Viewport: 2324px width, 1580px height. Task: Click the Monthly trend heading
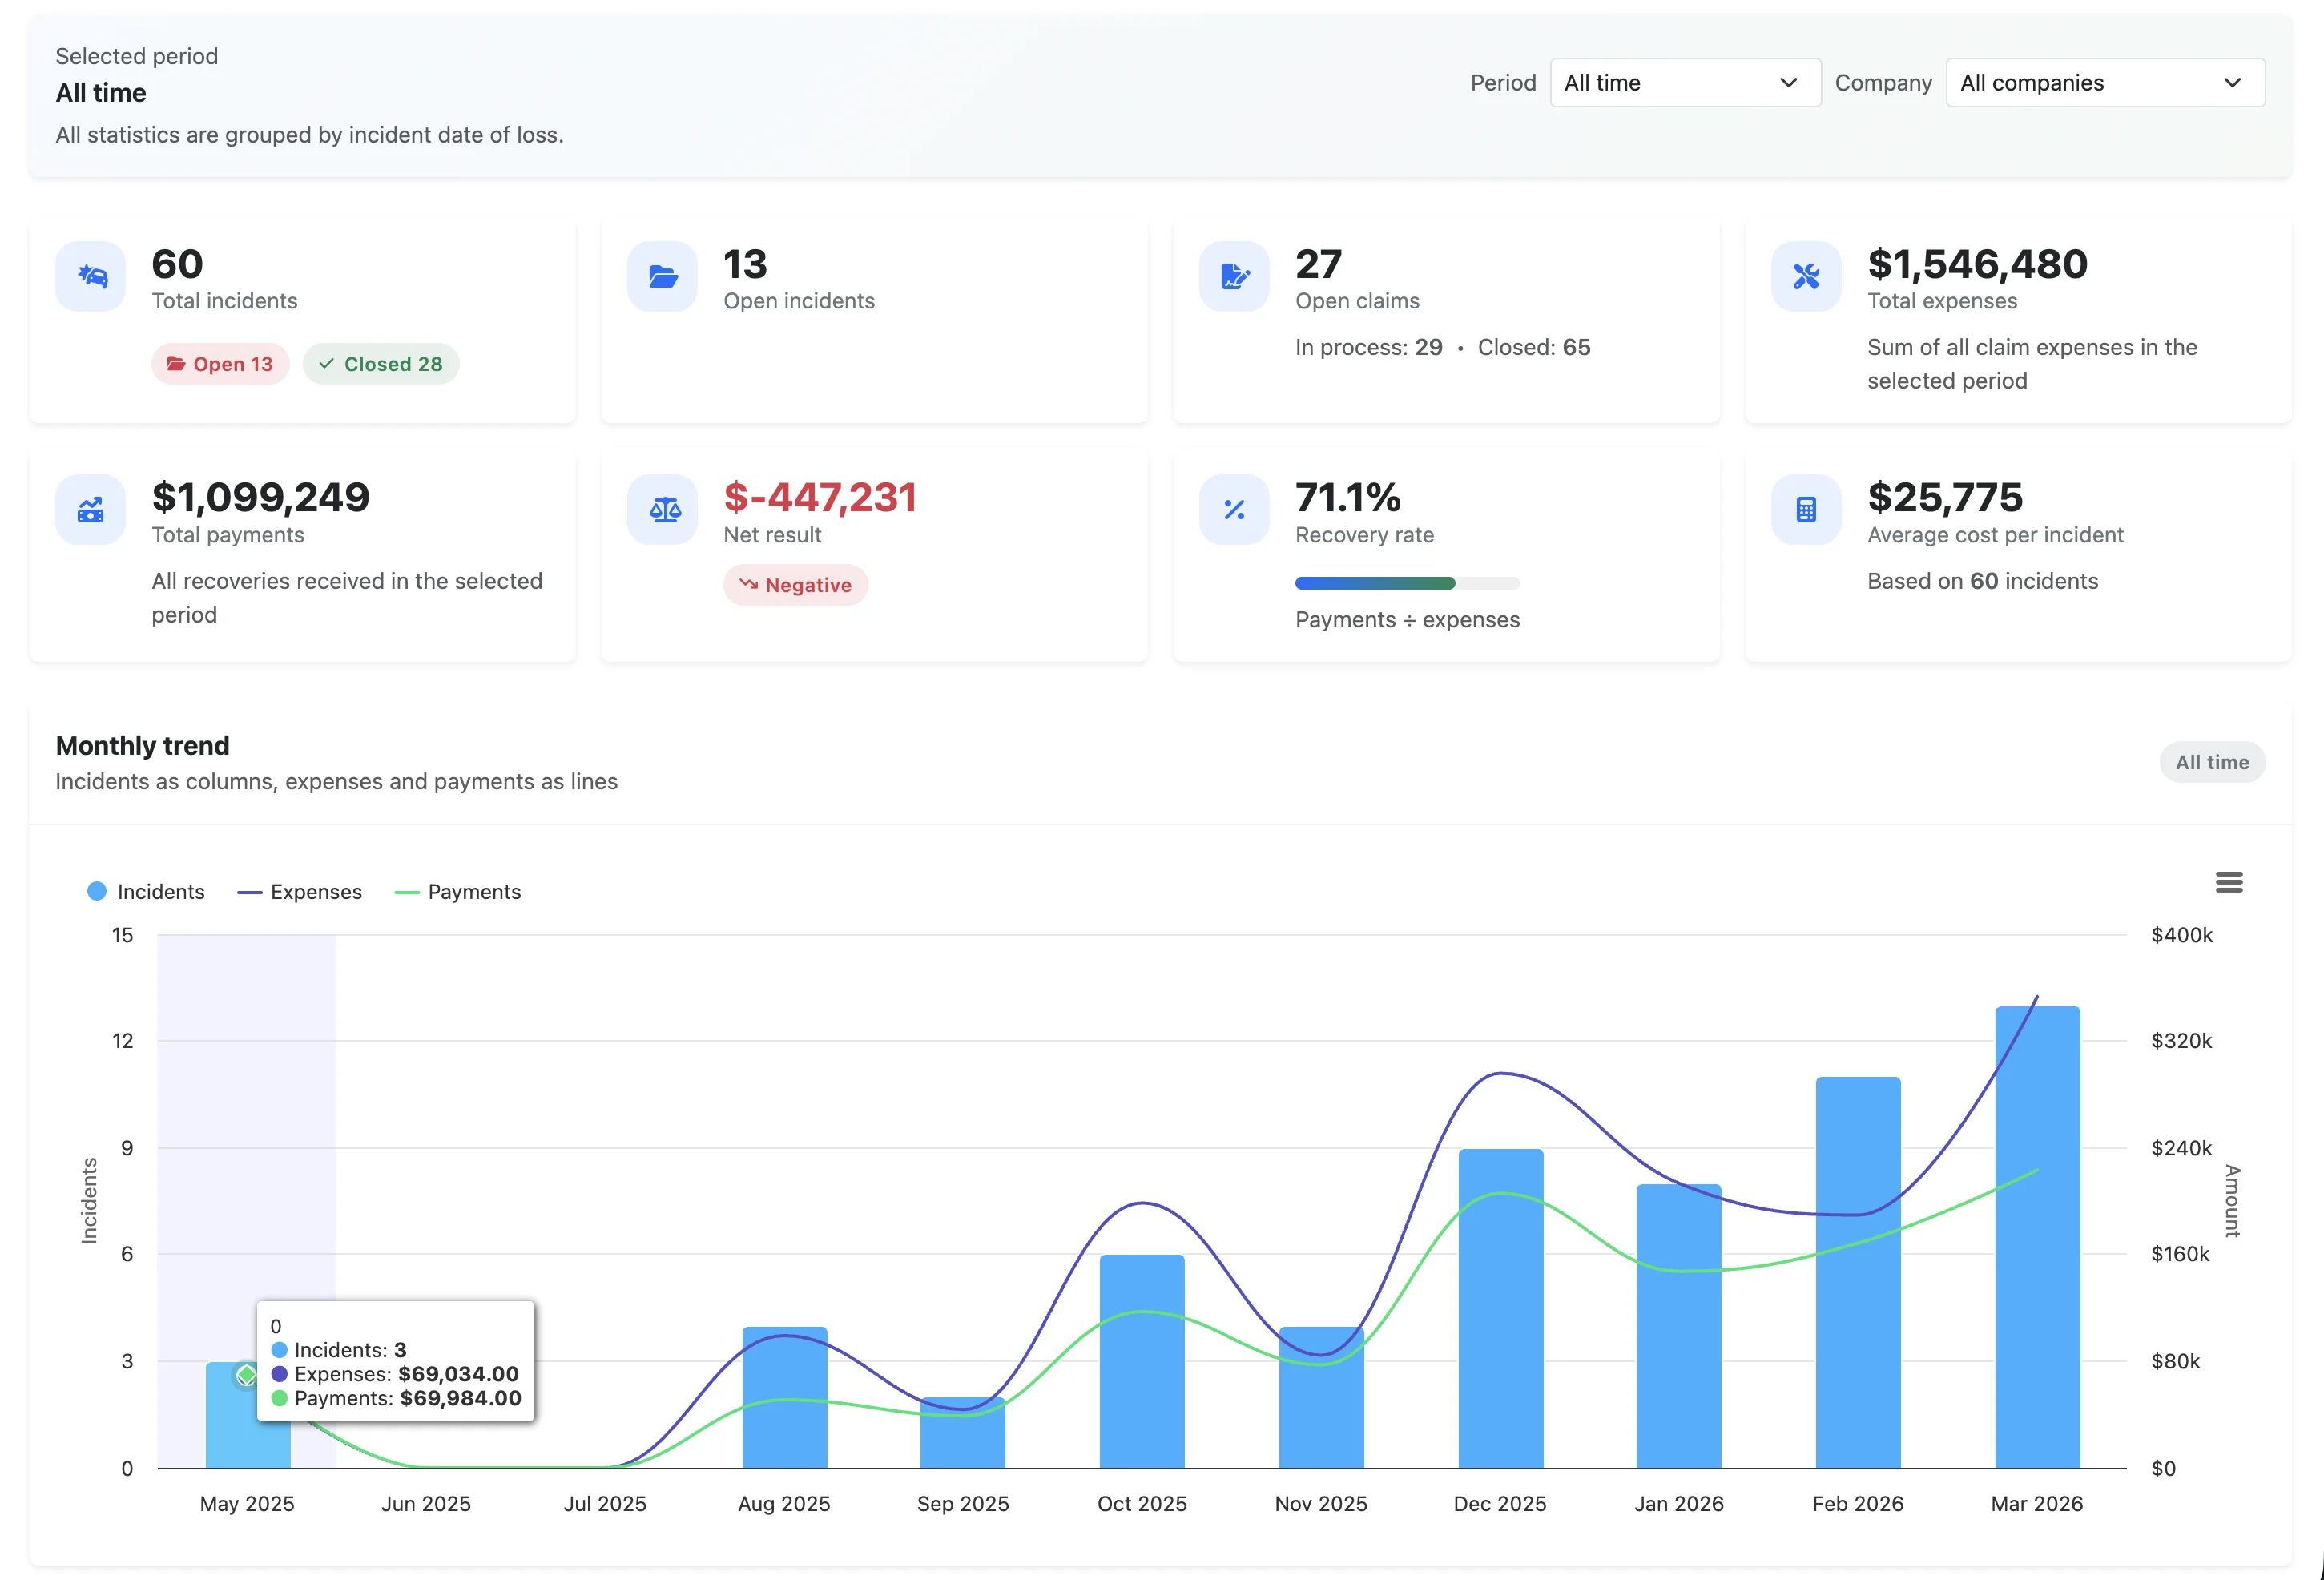click(142, 745)
